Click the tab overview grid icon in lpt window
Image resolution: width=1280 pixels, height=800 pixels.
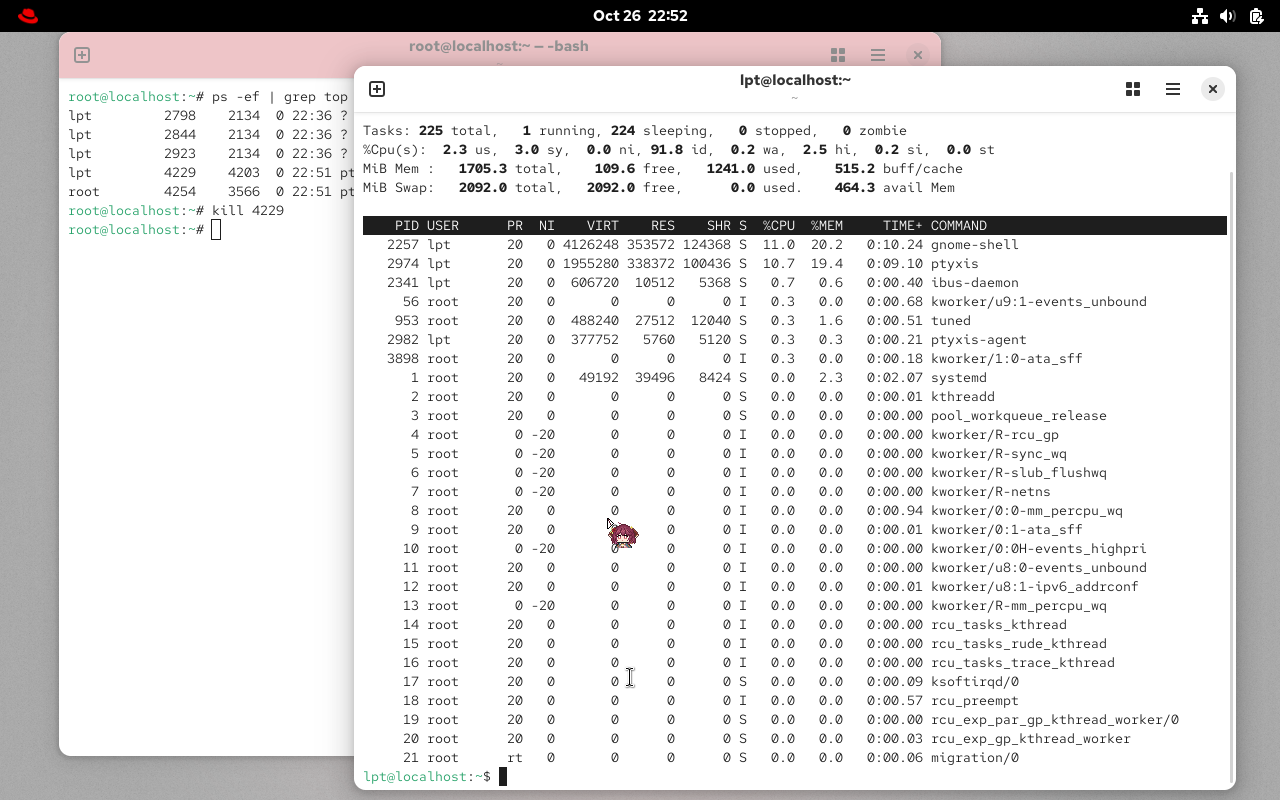pos(1132,89)
